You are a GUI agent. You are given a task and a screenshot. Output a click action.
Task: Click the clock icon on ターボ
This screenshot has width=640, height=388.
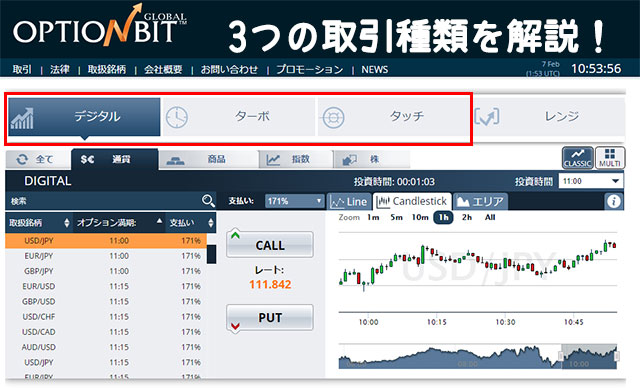(177, 118)
